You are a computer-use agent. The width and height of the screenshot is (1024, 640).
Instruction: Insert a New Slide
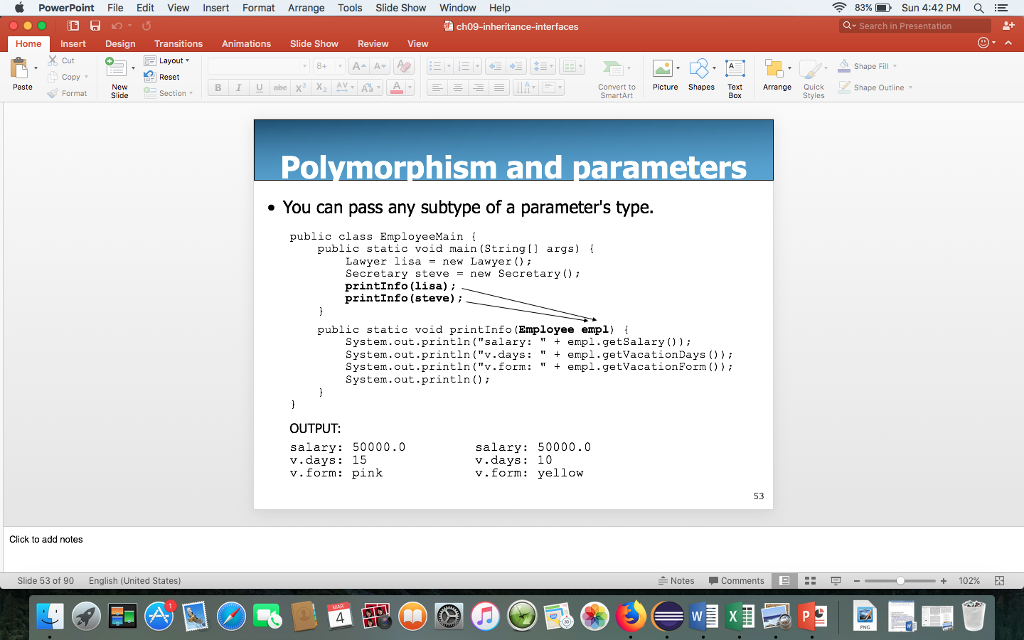(118, 77)
